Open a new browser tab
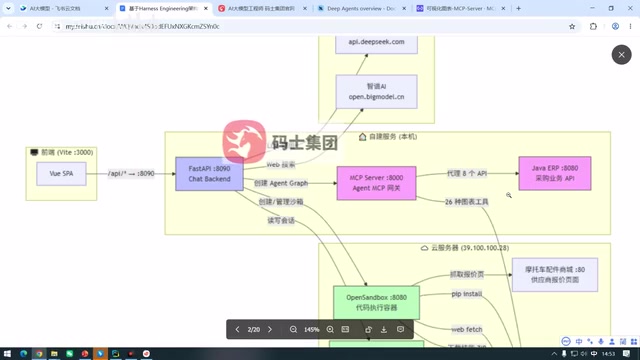Viewport: 640px width, 360px height. pos(518,8)
